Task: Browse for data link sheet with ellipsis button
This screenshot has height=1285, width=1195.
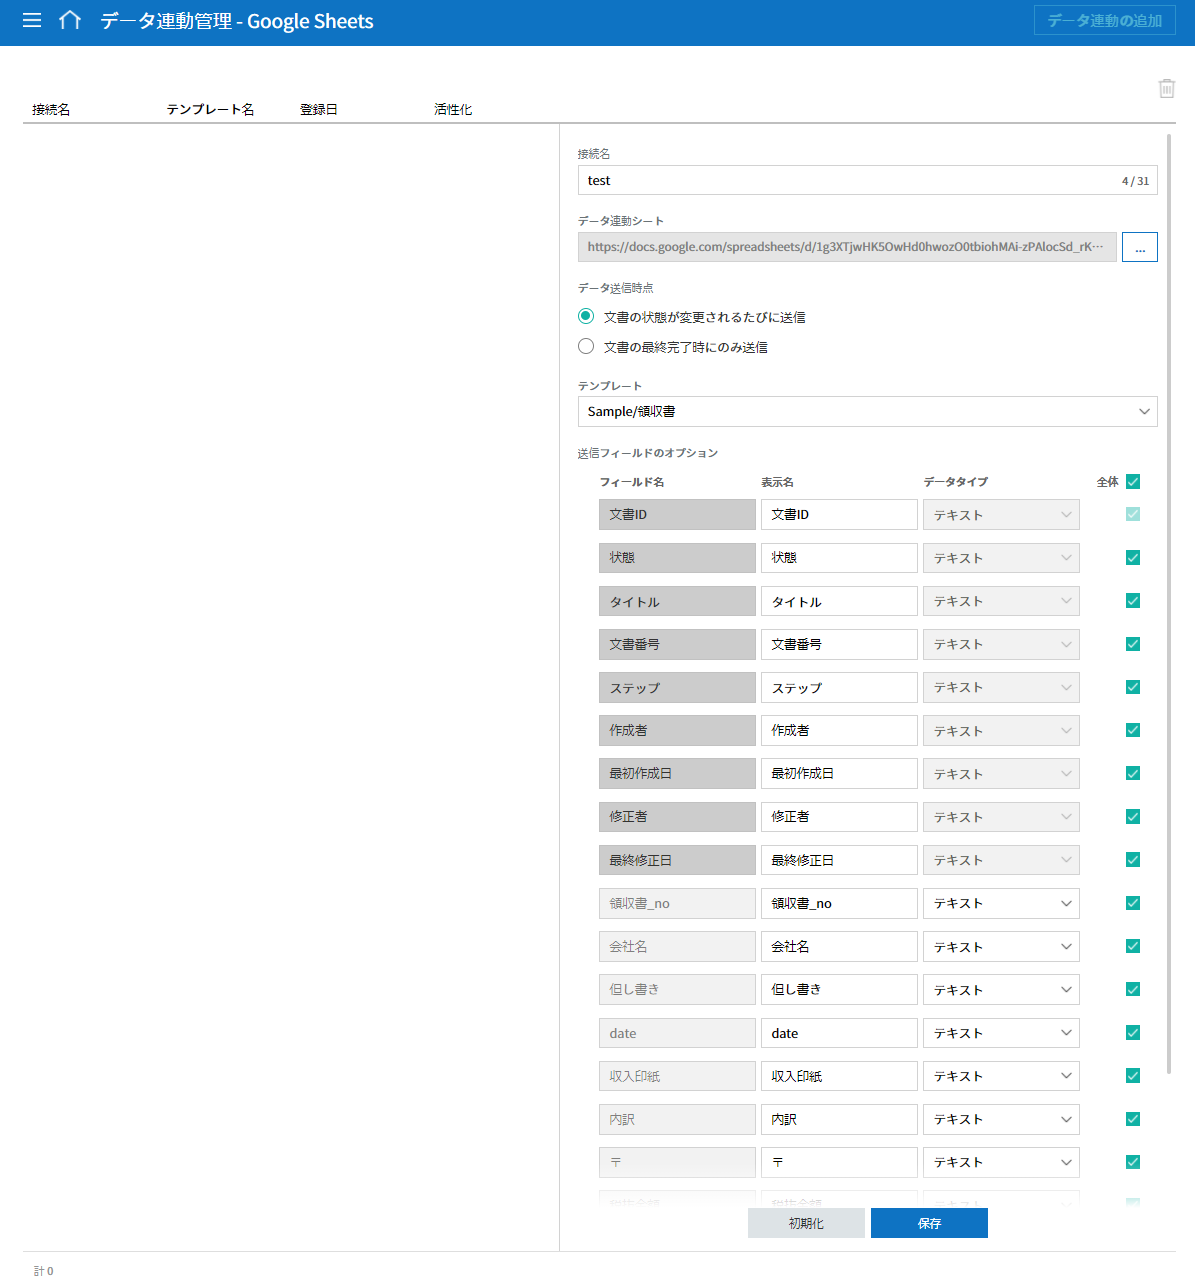Action: coord(1139,247)
